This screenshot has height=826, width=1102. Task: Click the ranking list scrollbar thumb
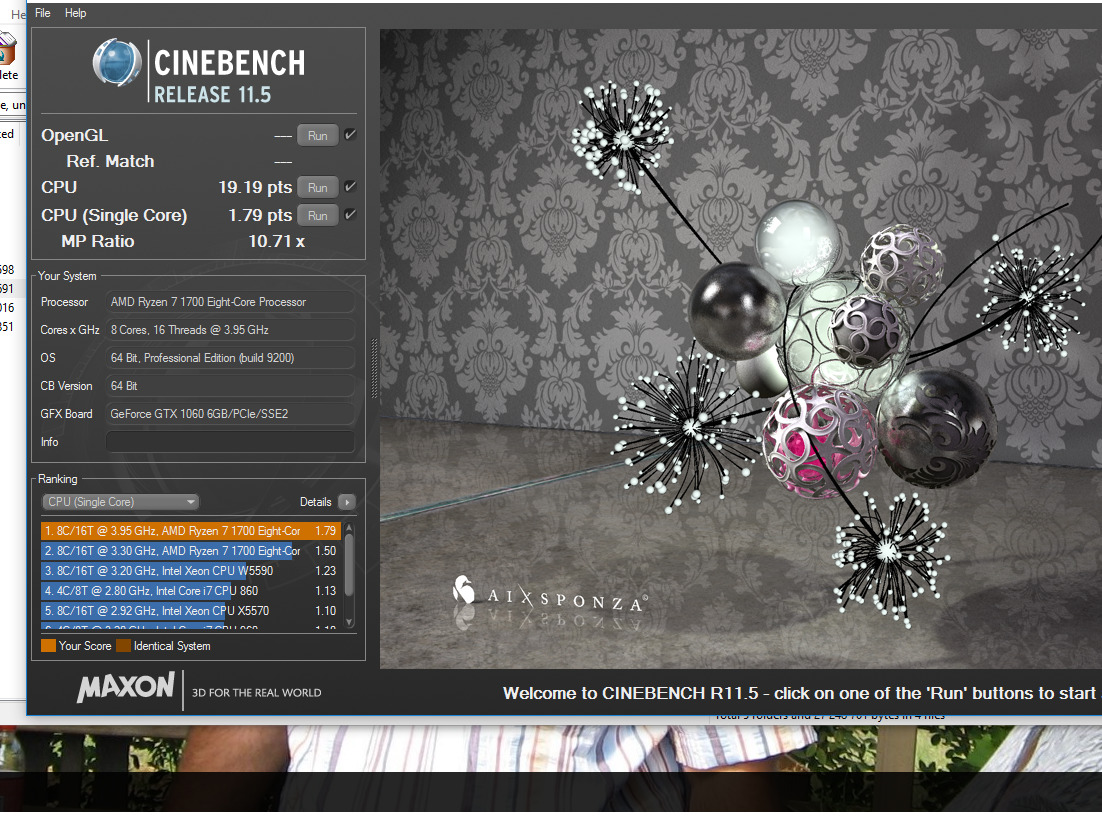point(349,565)
